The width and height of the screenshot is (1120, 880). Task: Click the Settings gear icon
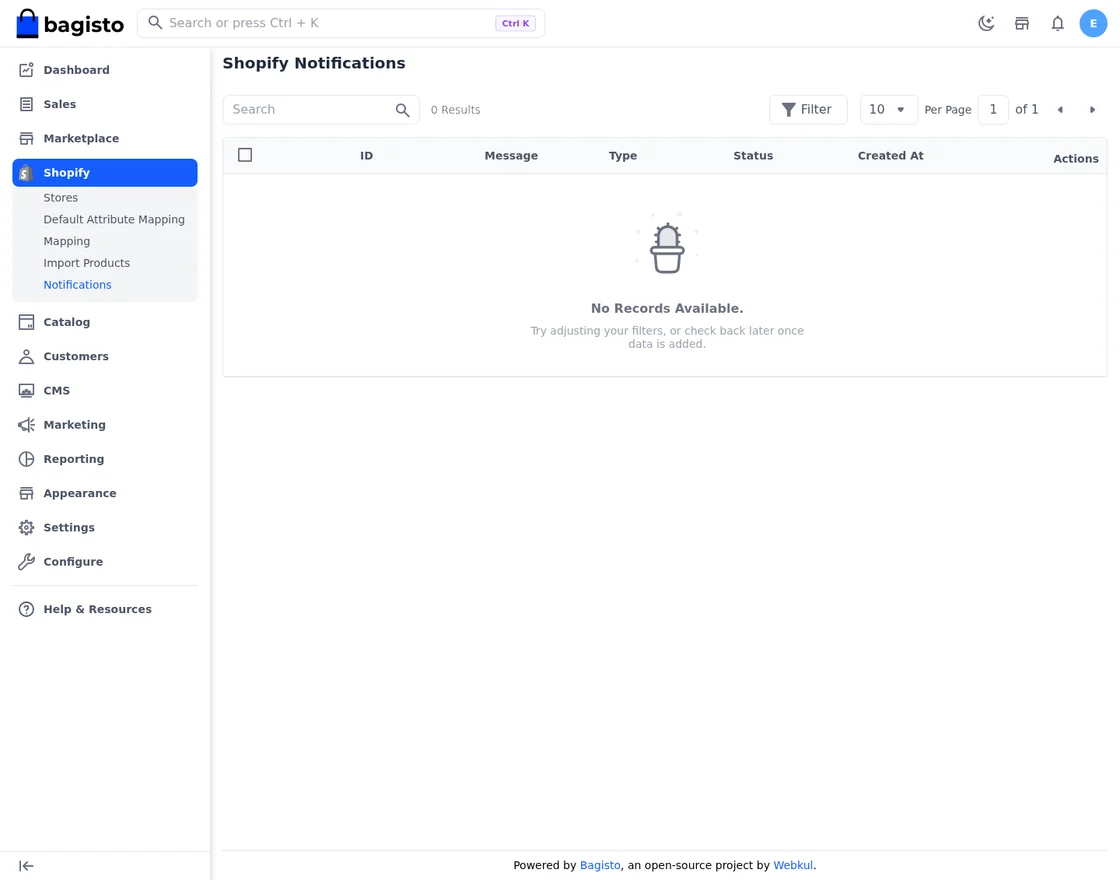[x=26, y=528]
